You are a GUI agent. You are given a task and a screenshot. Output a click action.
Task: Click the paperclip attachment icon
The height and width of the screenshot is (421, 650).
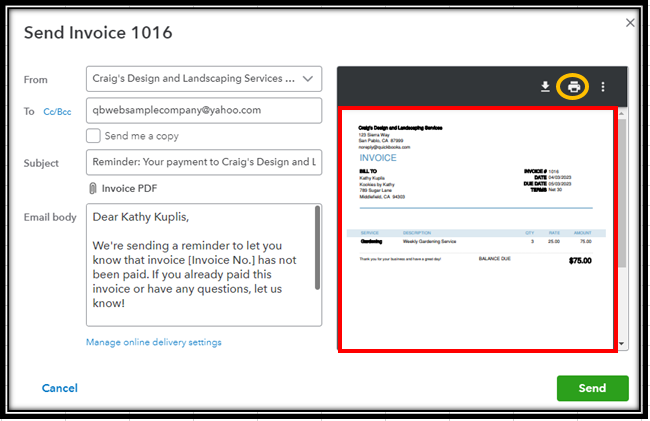[93, 188]
